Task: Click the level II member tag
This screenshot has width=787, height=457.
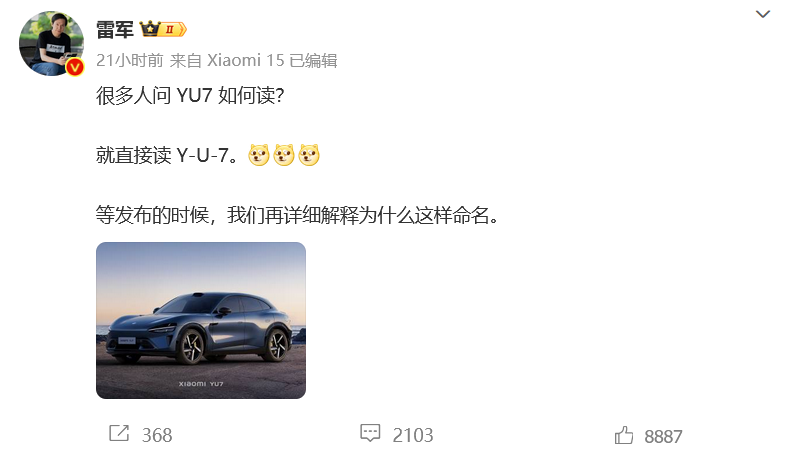Action: pyautogui.click(x=173, y=30)
